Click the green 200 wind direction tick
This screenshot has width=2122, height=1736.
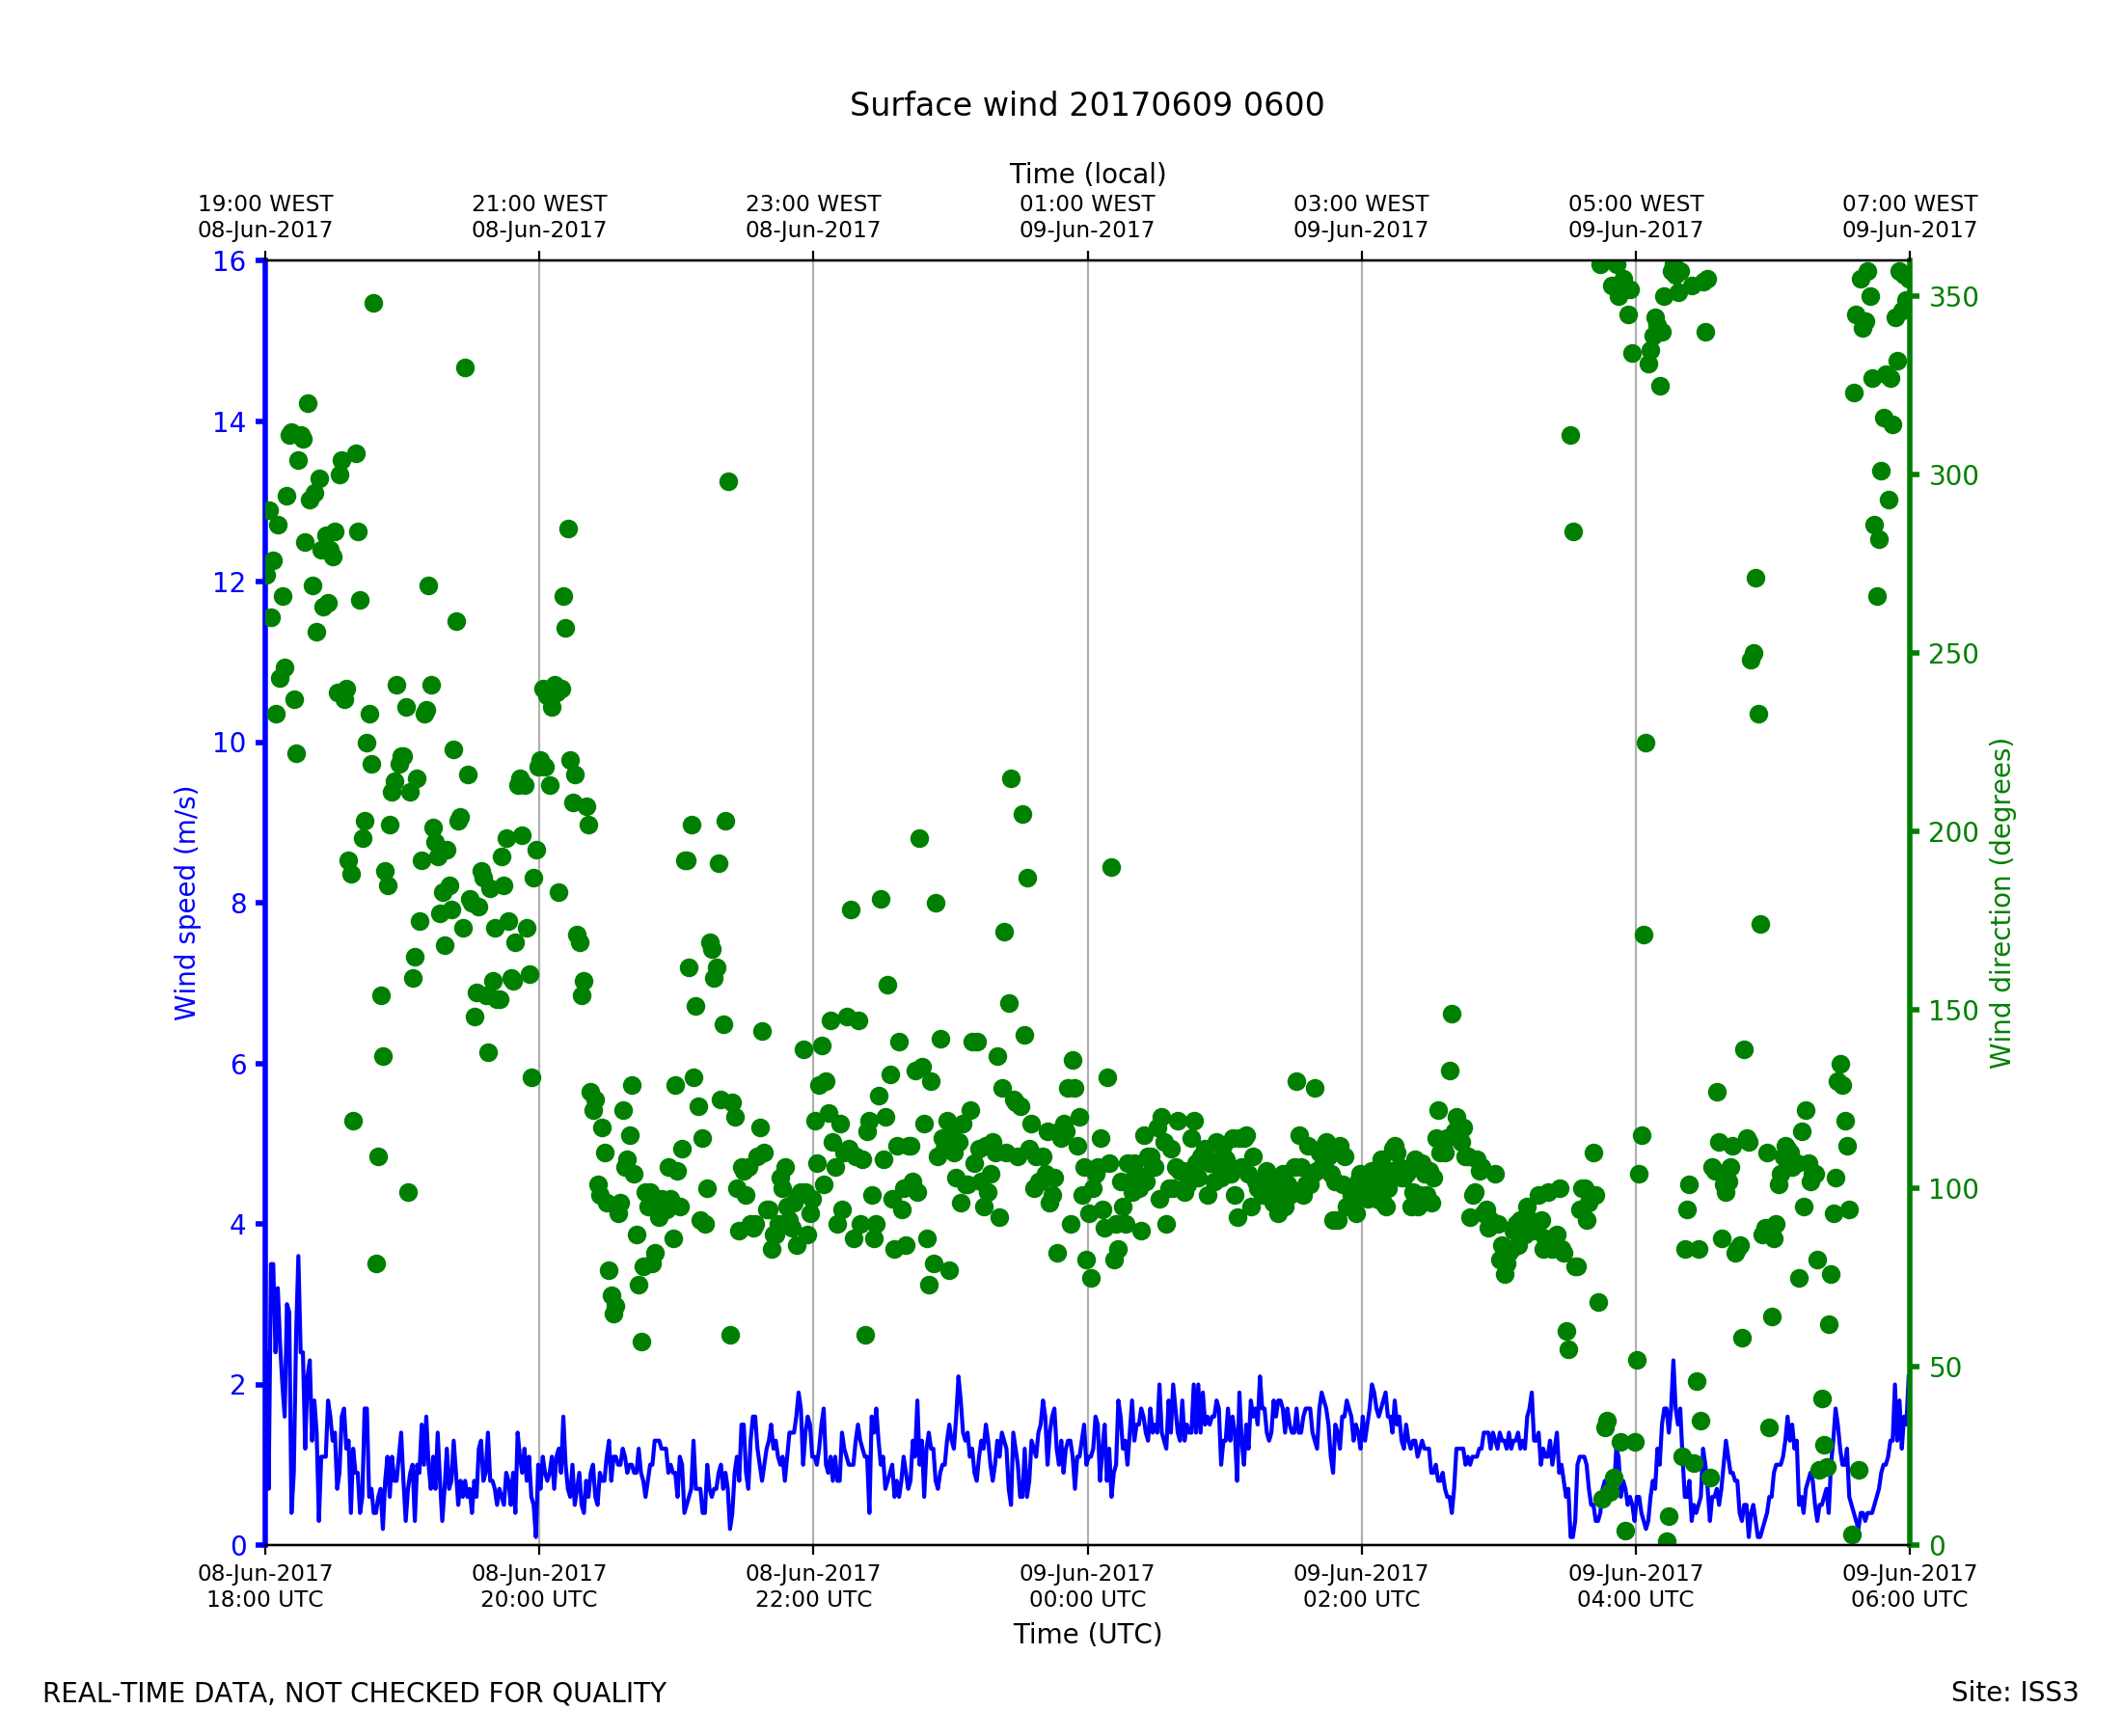1953,833
